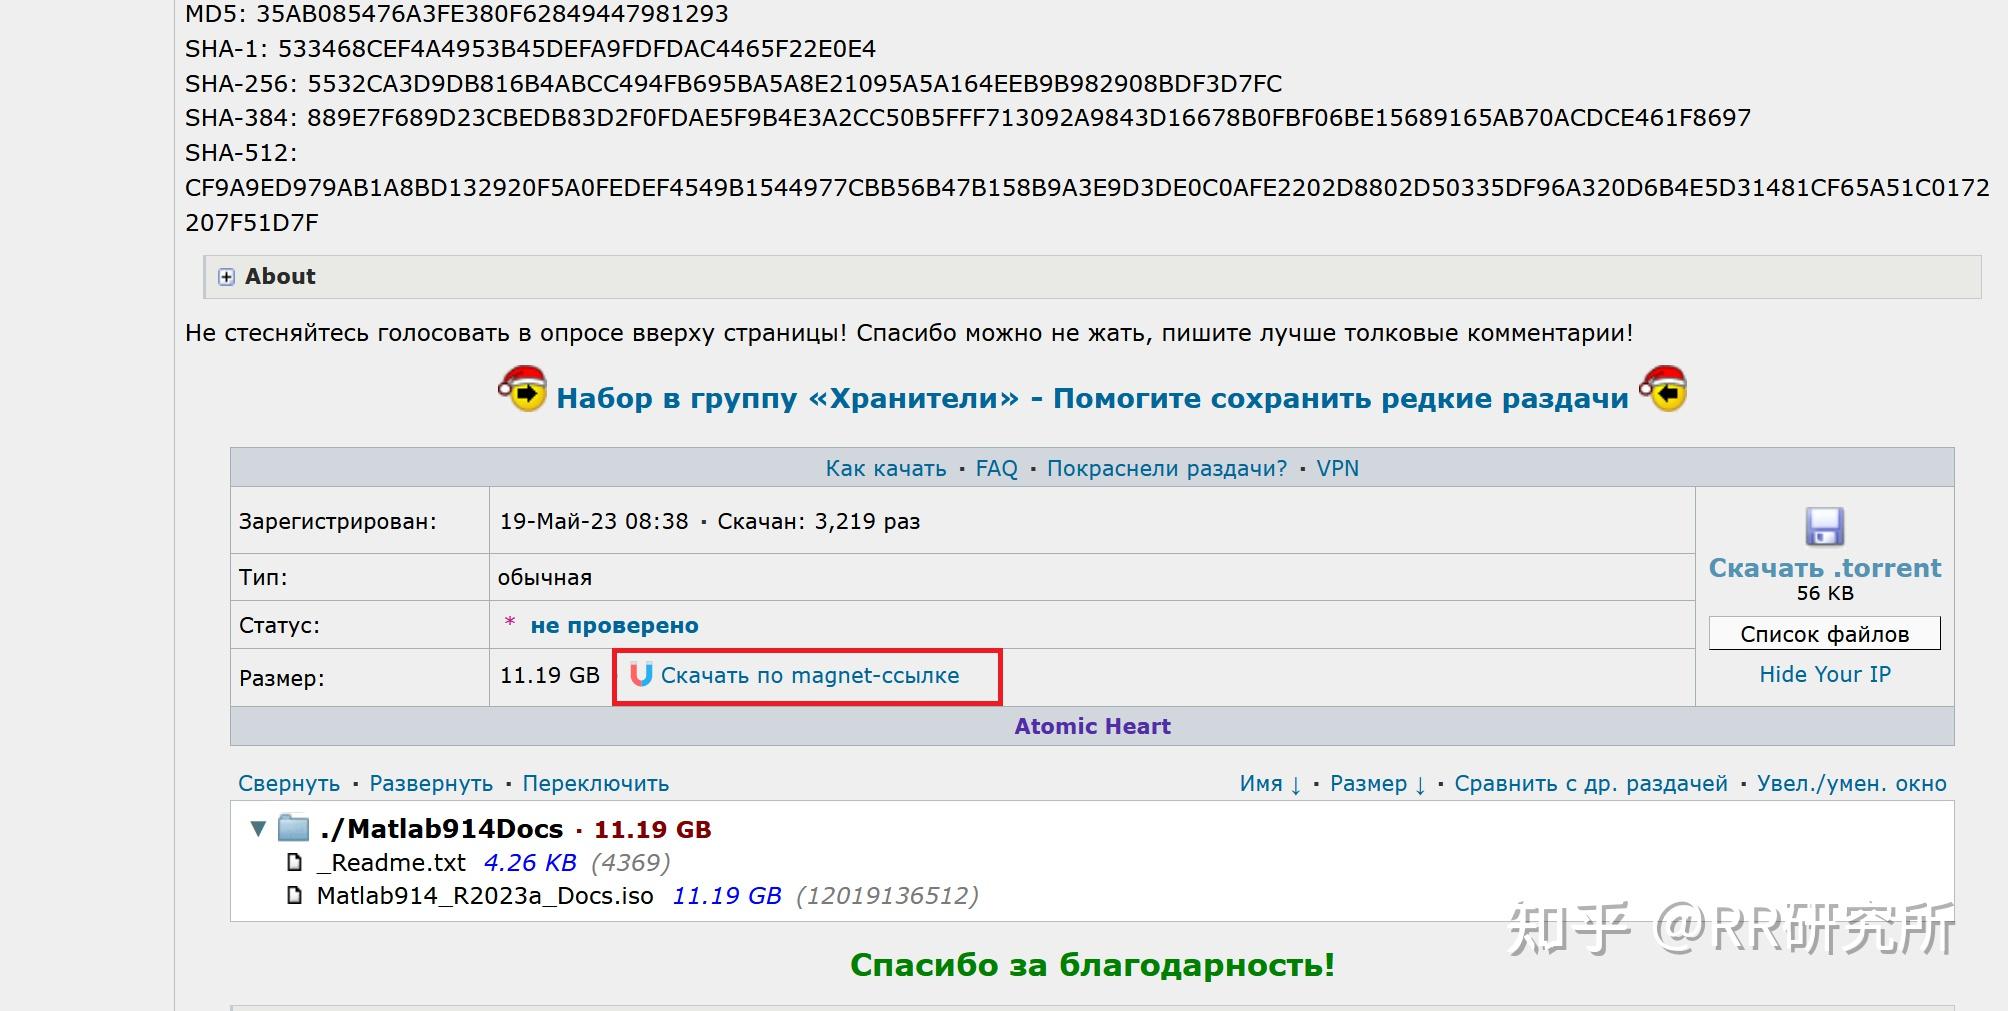Screen dimensions: 2008x1011
Task: Click the right Santa hat smiley icon
Action: (x=1663, y=390)
